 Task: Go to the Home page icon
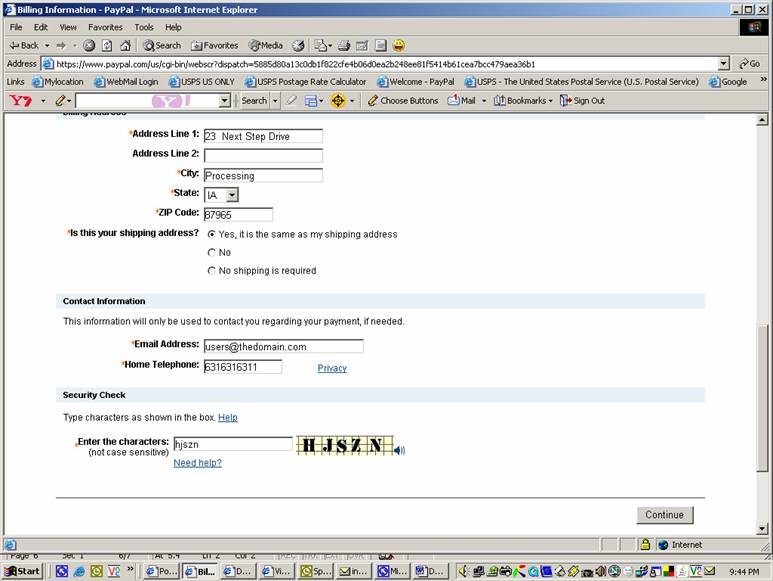(125, 46)
